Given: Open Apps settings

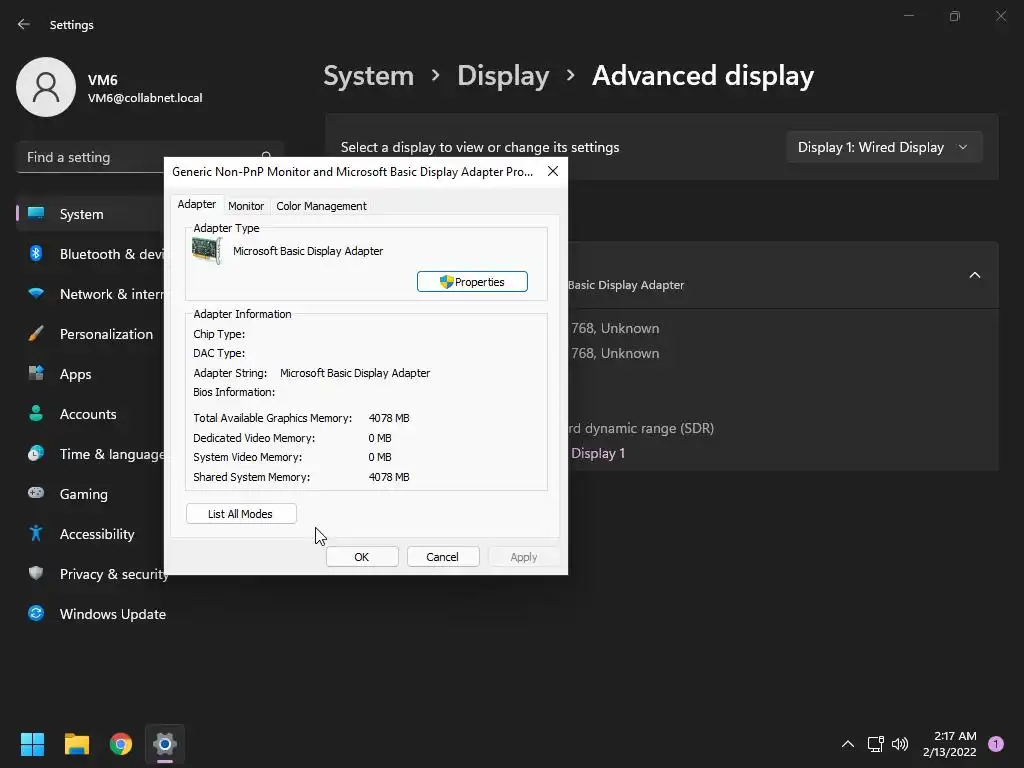Looking at the screenshot, I should click(90, 374).
